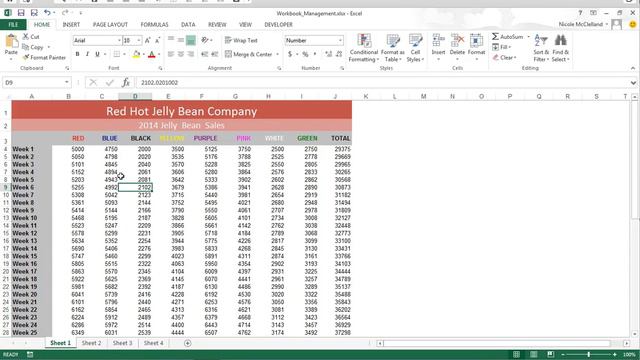
Task: Click the Paste clipboard icon
Action: (x=11, y=41)
